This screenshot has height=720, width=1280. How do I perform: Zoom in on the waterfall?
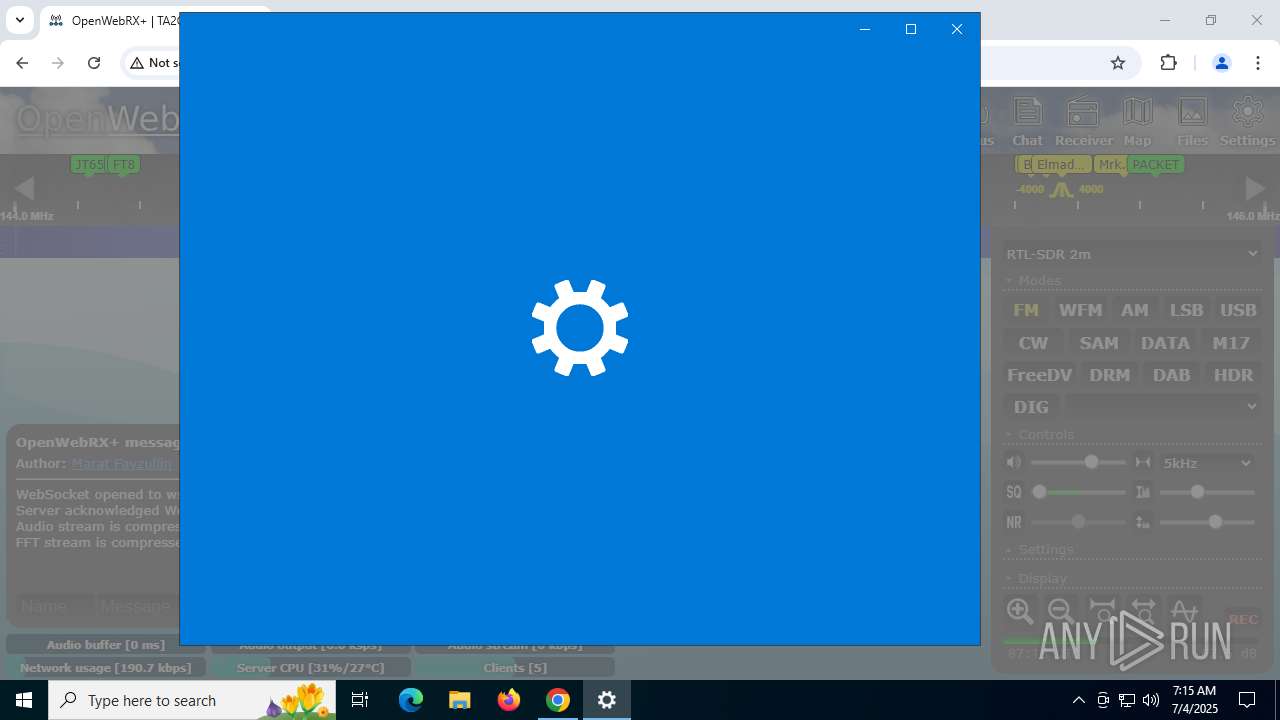point(1020,611)
